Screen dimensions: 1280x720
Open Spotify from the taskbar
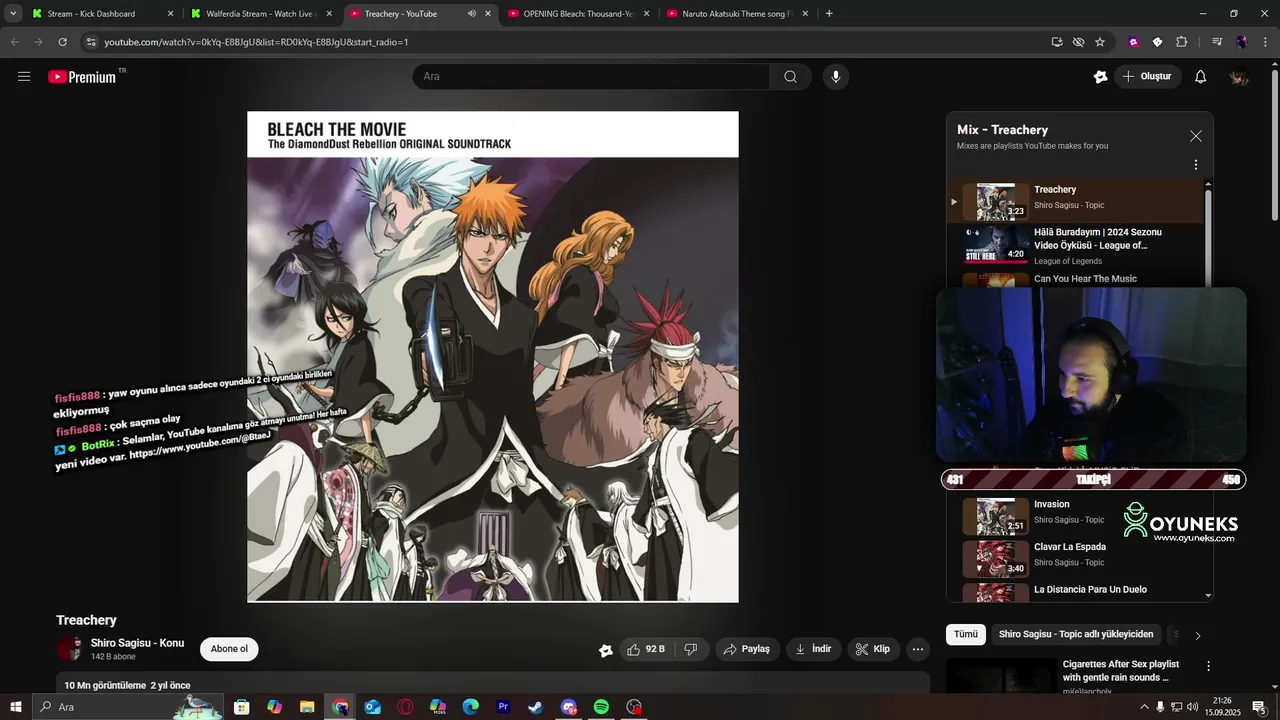pyautogui.click(x=601, y=707)
